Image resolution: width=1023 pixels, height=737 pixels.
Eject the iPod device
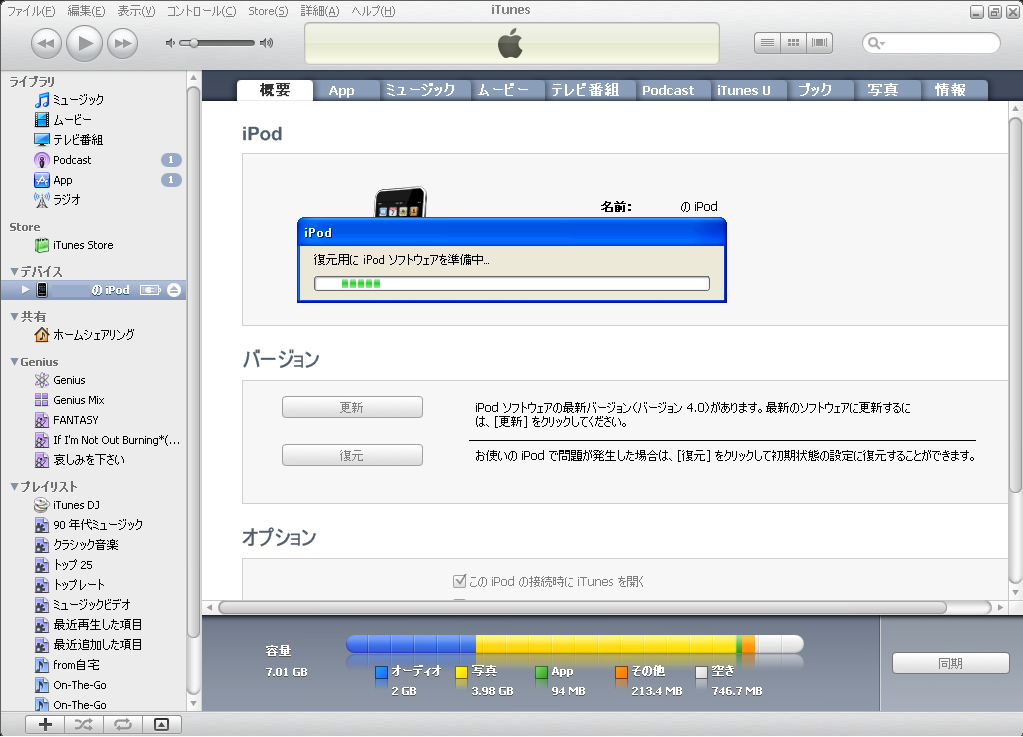[174, 290]
